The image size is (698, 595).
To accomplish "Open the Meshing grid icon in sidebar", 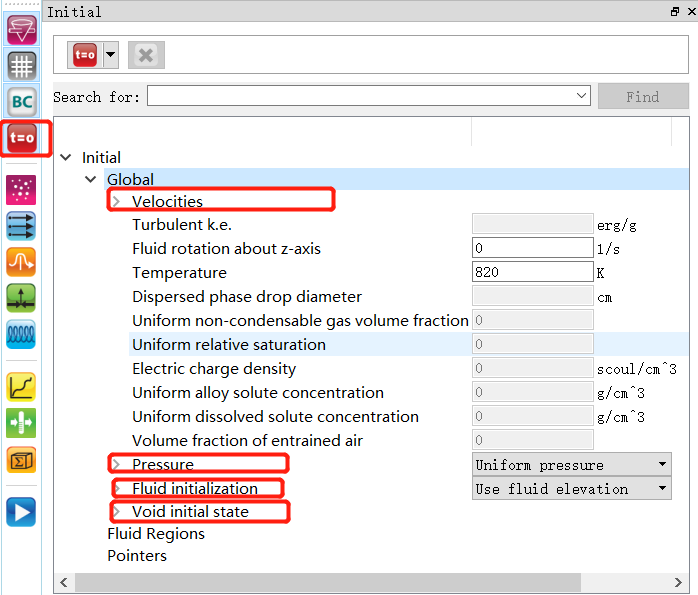I will (x=21, y=65).
